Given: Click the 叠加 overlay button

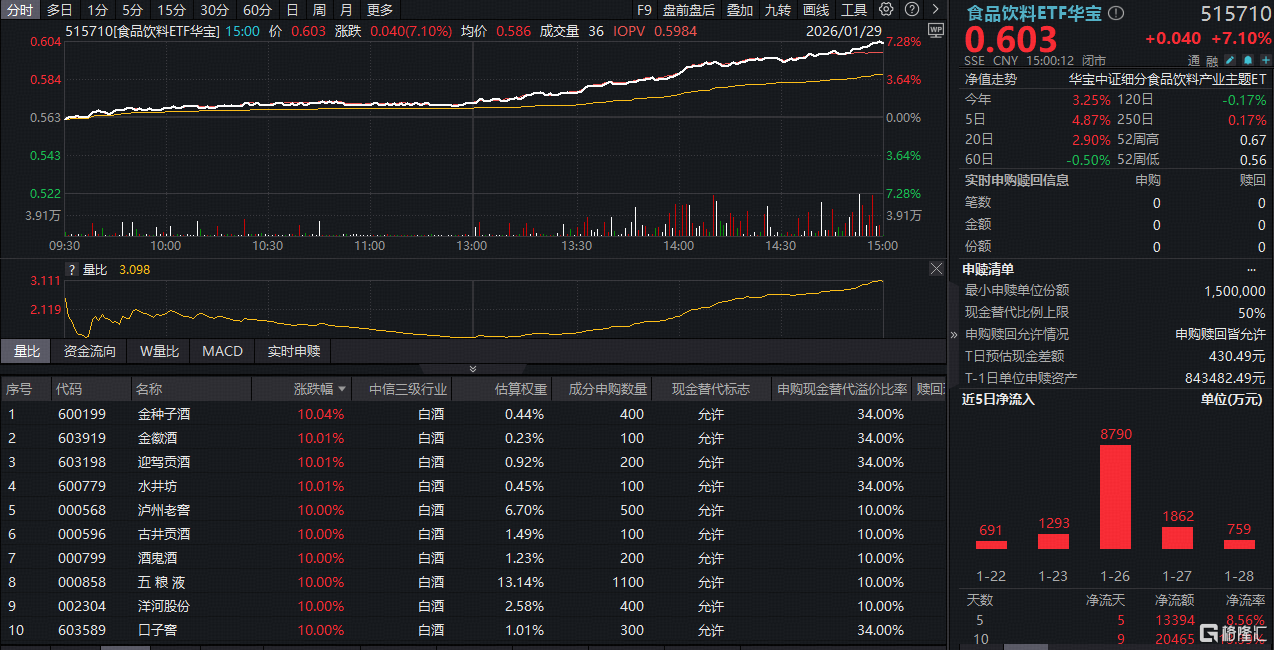Looking at the screenshot, I should click(x=740, y=10).
